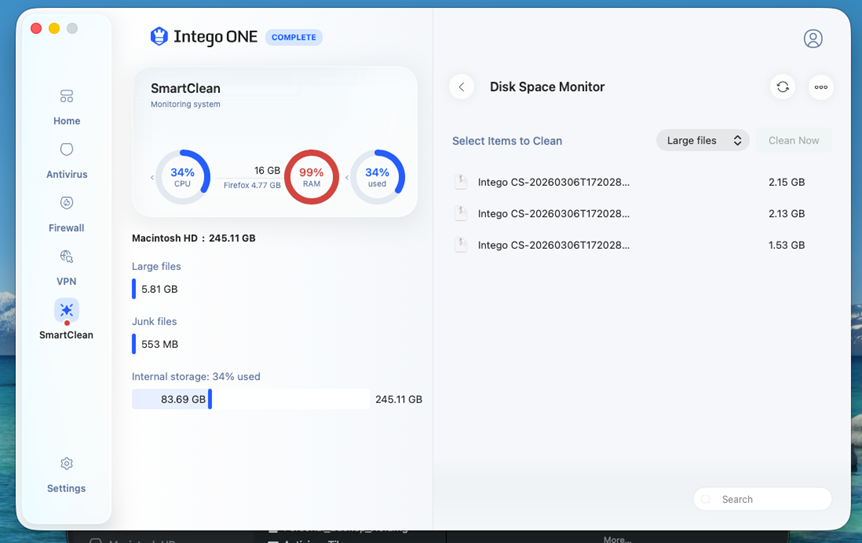Close the Intego window with red button

tap(36, 28)
